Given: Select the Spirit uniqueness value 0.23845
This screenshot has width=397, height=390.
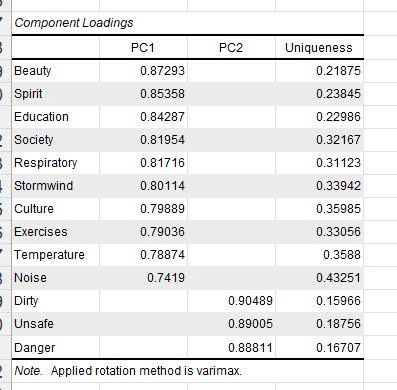Looking at the screenshot, I should point(319,94).
